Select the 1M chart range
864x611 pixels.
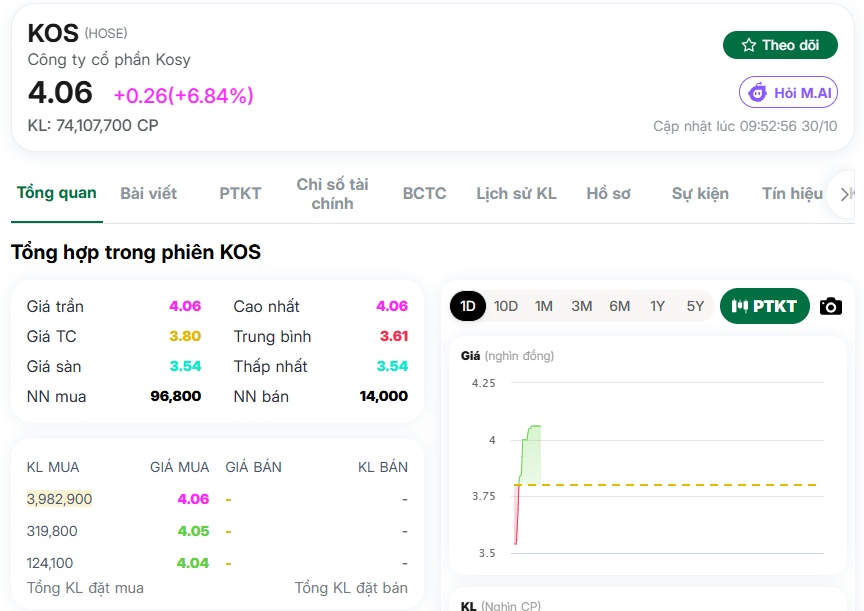(544, 306)
